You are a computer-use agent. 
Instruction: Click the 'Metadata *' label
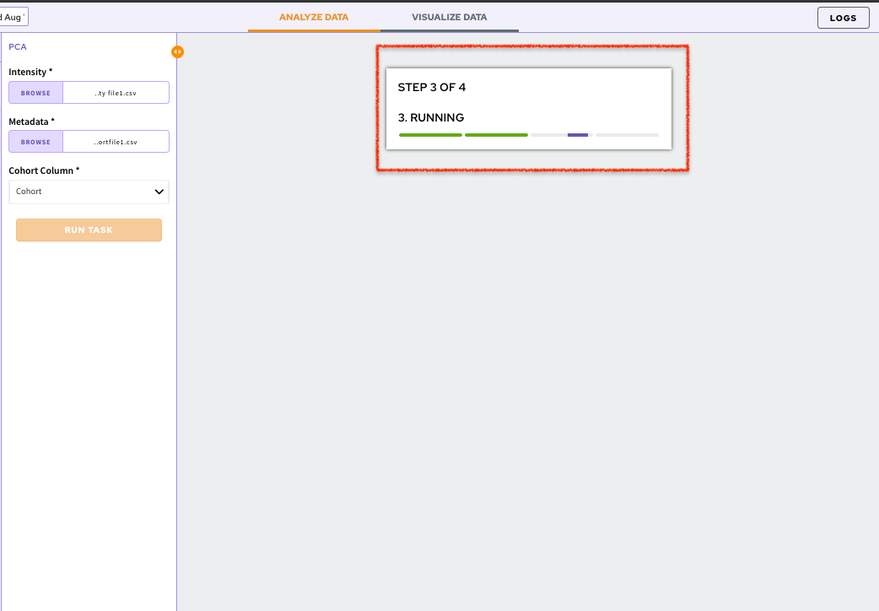click(x=31, y=122)
